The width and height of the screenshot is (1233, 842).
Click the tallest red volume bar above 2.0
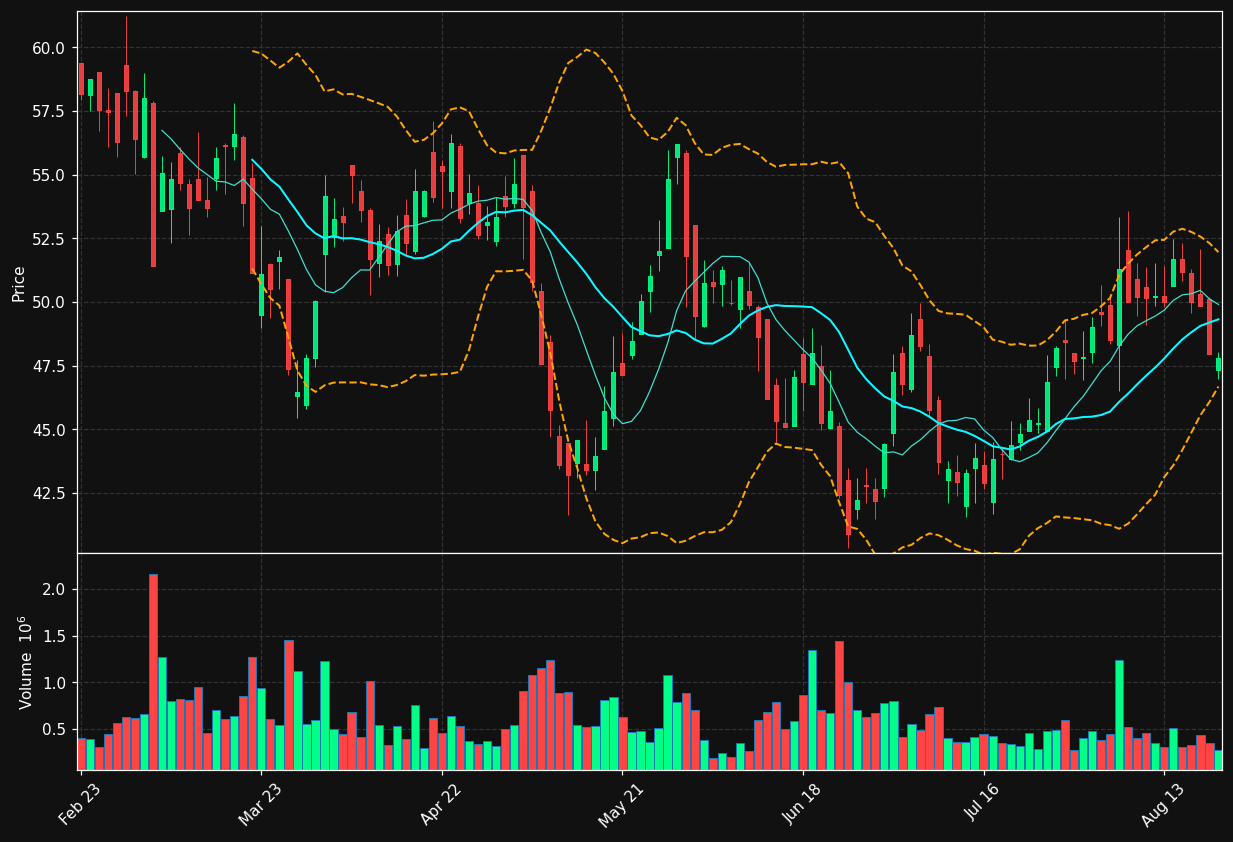tap(153, 672)
